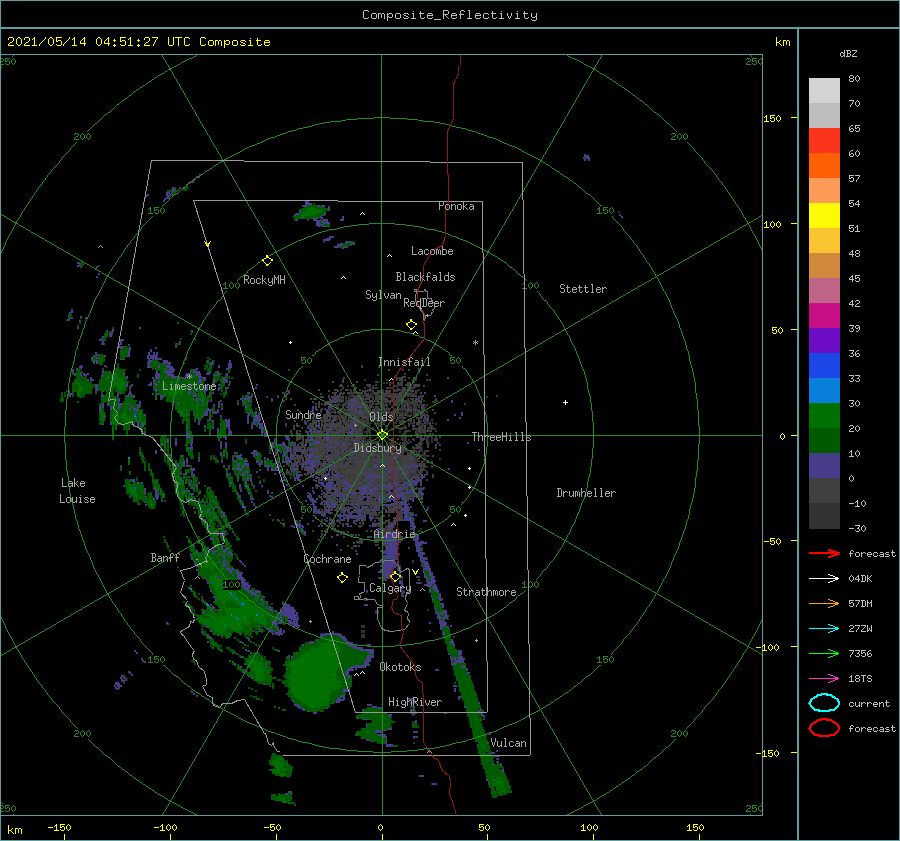The image size is (900, 841).
Task: Click the yellow diamond marker over Calgary
Action: point(395,576)
